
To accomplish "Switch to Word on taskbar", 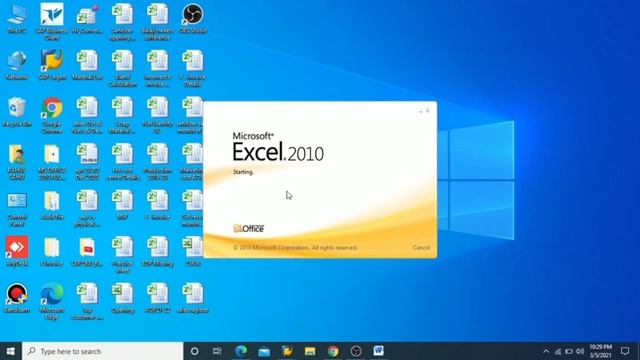I will (x=379, y=351).
